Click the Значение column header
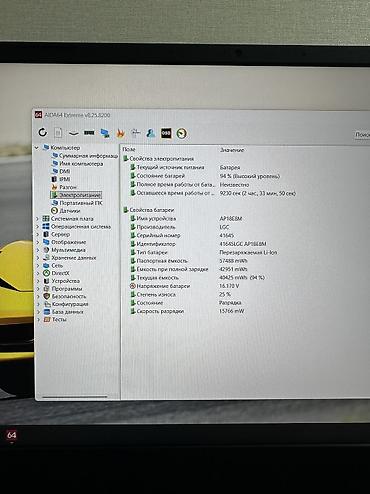The height and width of the screenshot is (494, 370). 232,150
